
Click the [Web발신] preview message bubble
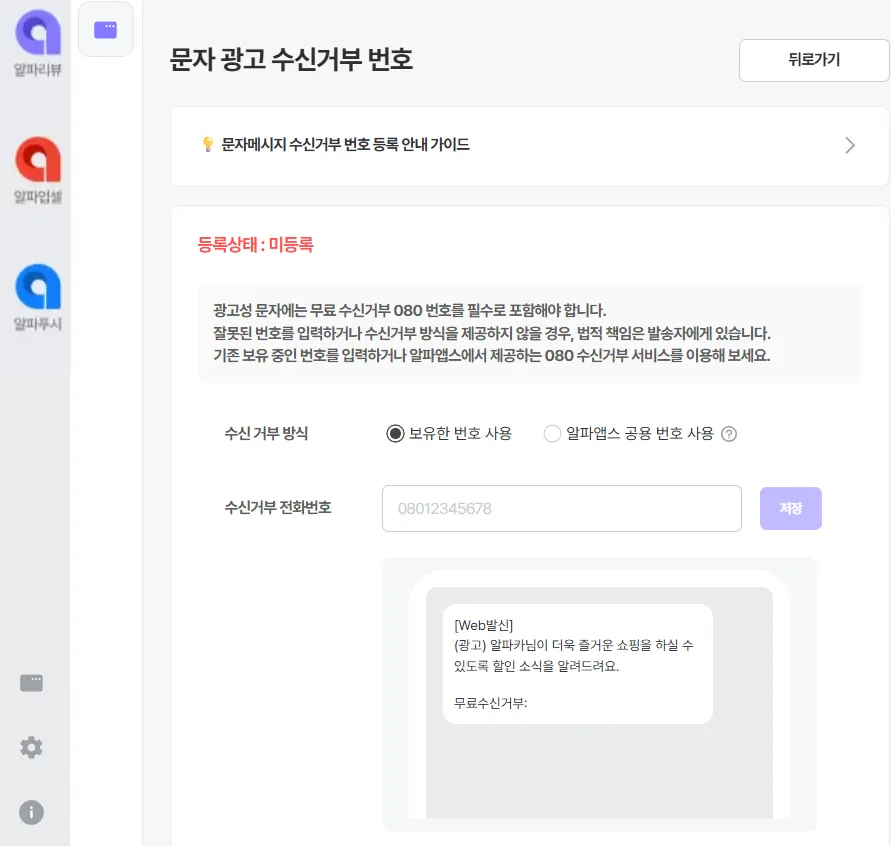[577, 664]
